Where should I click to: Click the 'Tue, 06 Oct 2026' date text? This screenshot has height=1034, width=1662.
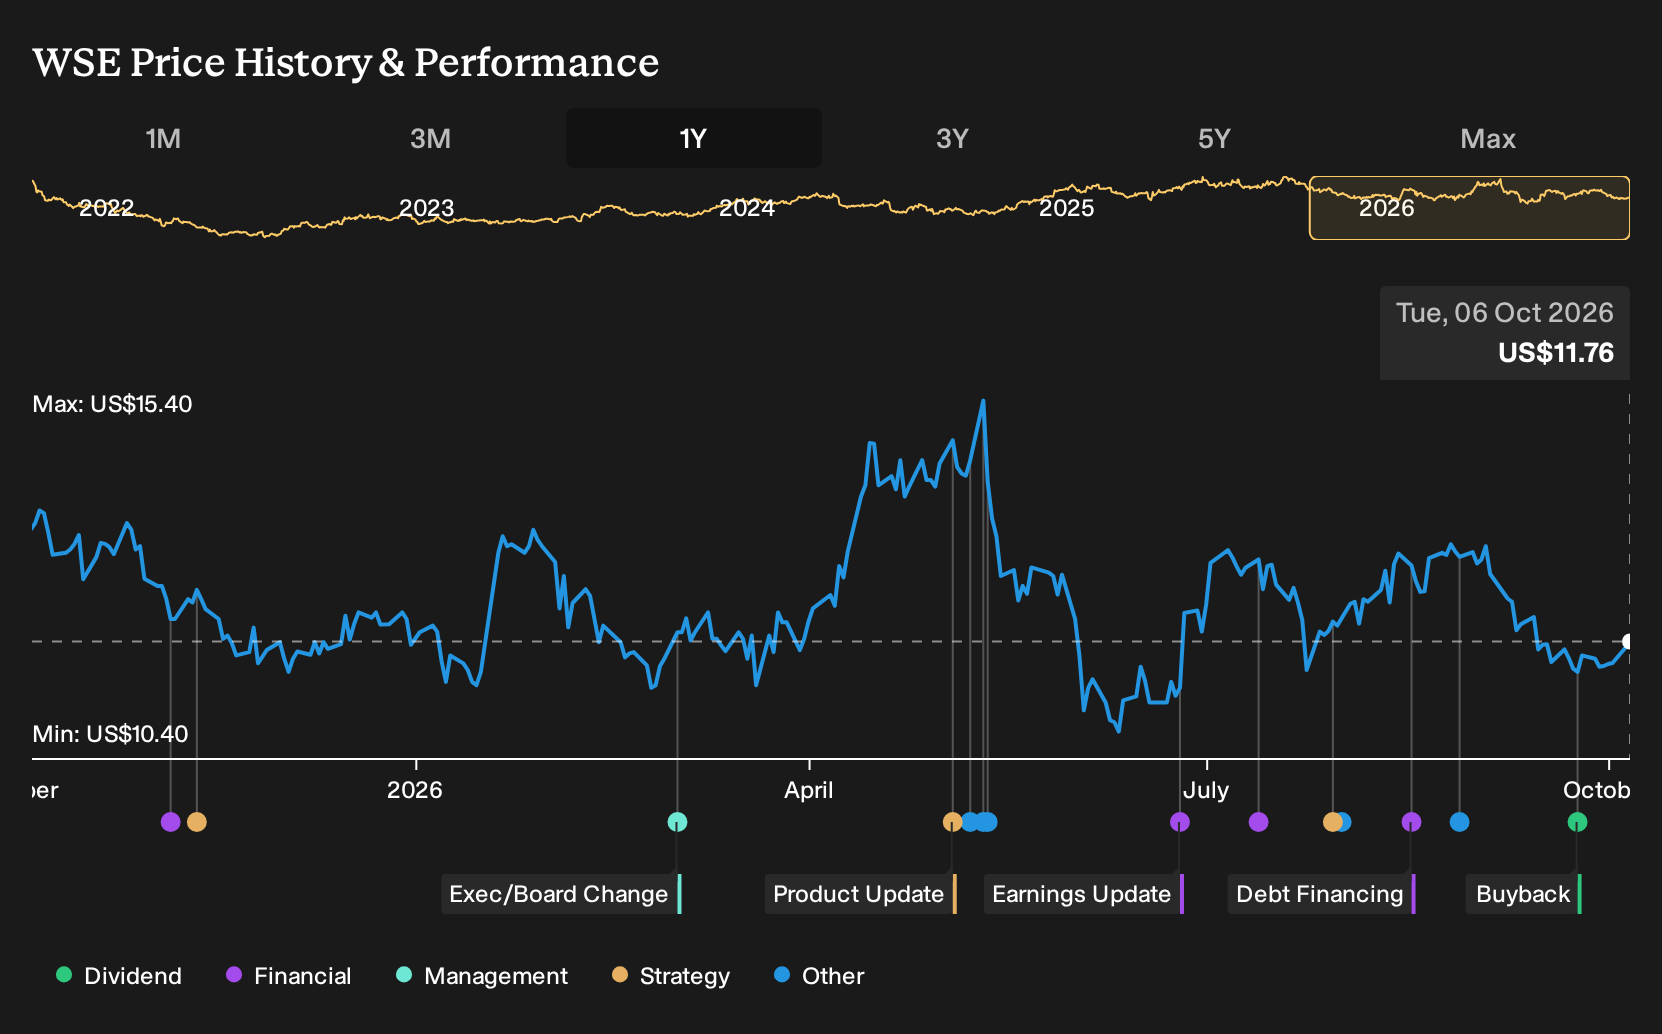click(1505, 313)
